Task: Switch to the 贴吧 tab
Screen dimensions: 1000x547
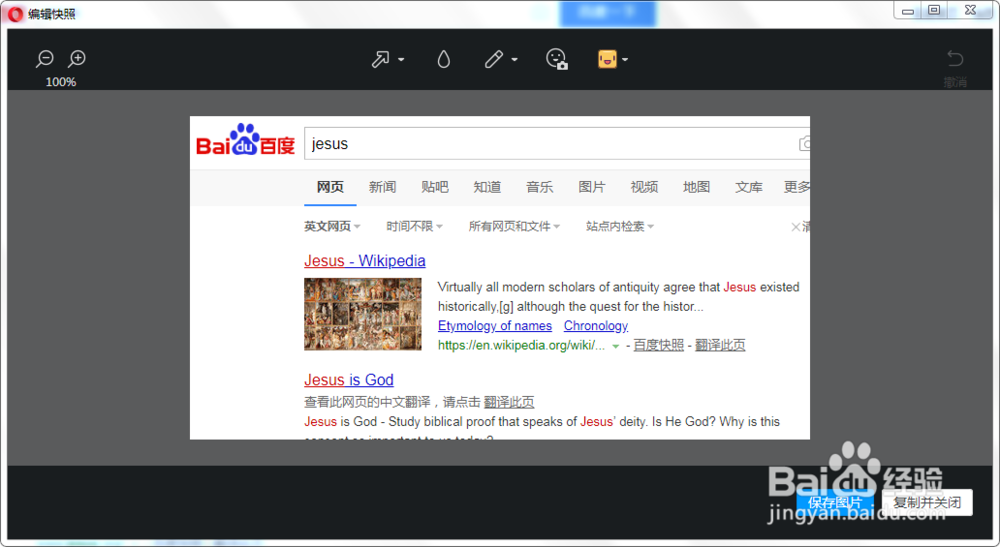Action: click(x=435, y=187)
